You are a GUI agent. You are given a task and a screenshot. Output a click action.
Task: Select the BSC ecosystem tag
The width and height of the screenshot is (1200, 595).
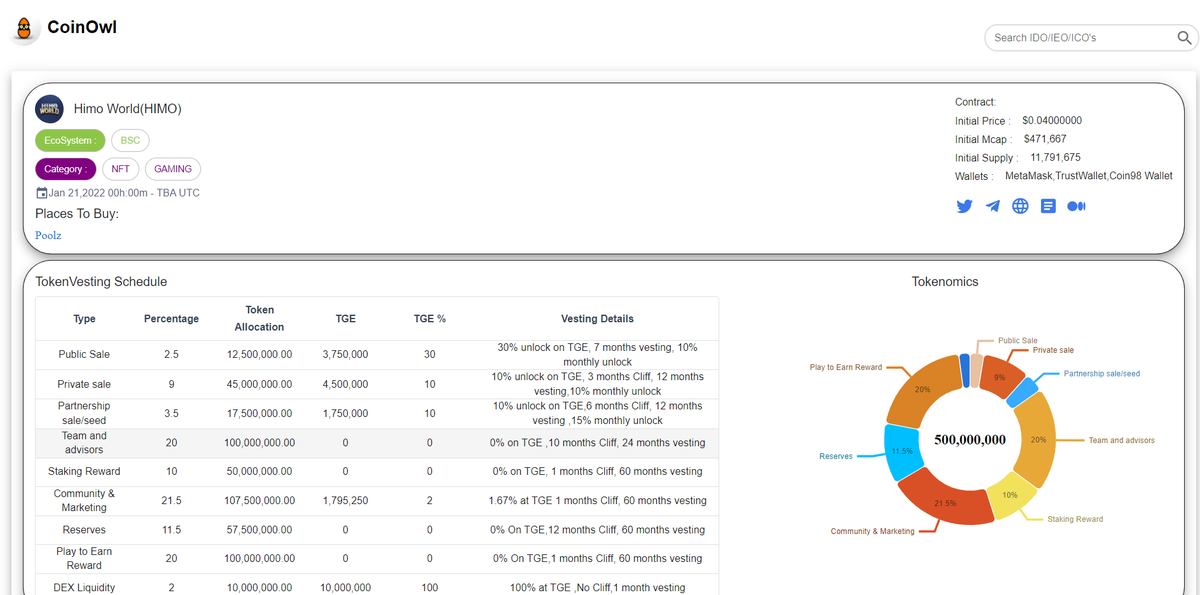click(x=130, y=141)
